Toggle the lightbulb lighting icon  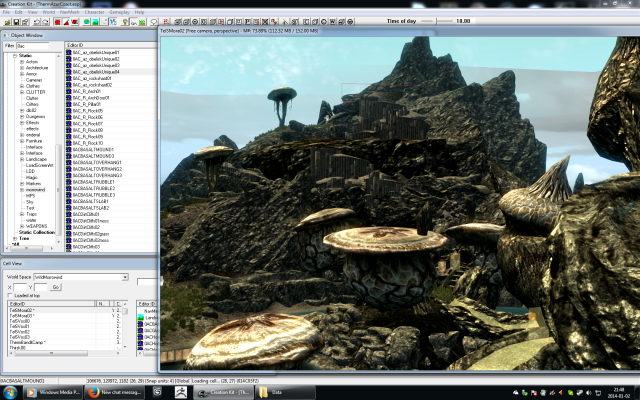125,22
